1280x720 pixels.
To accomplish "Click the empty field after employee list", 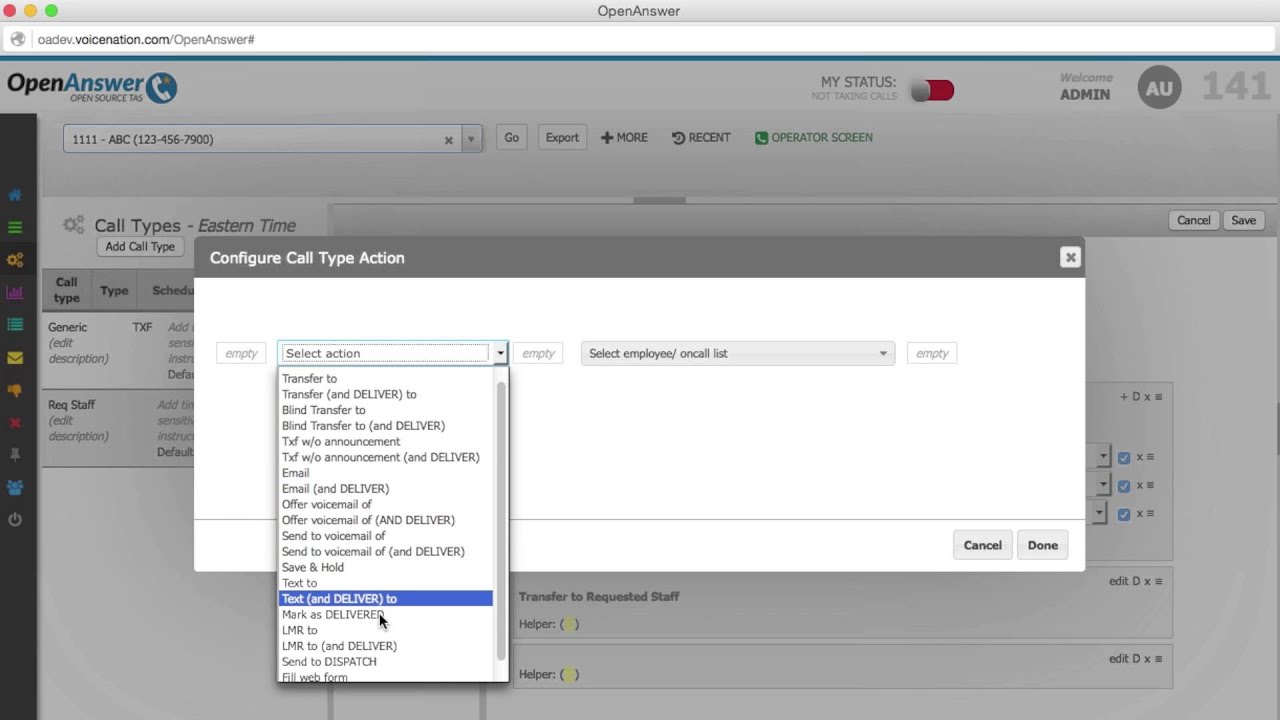I will click(932, 353).
